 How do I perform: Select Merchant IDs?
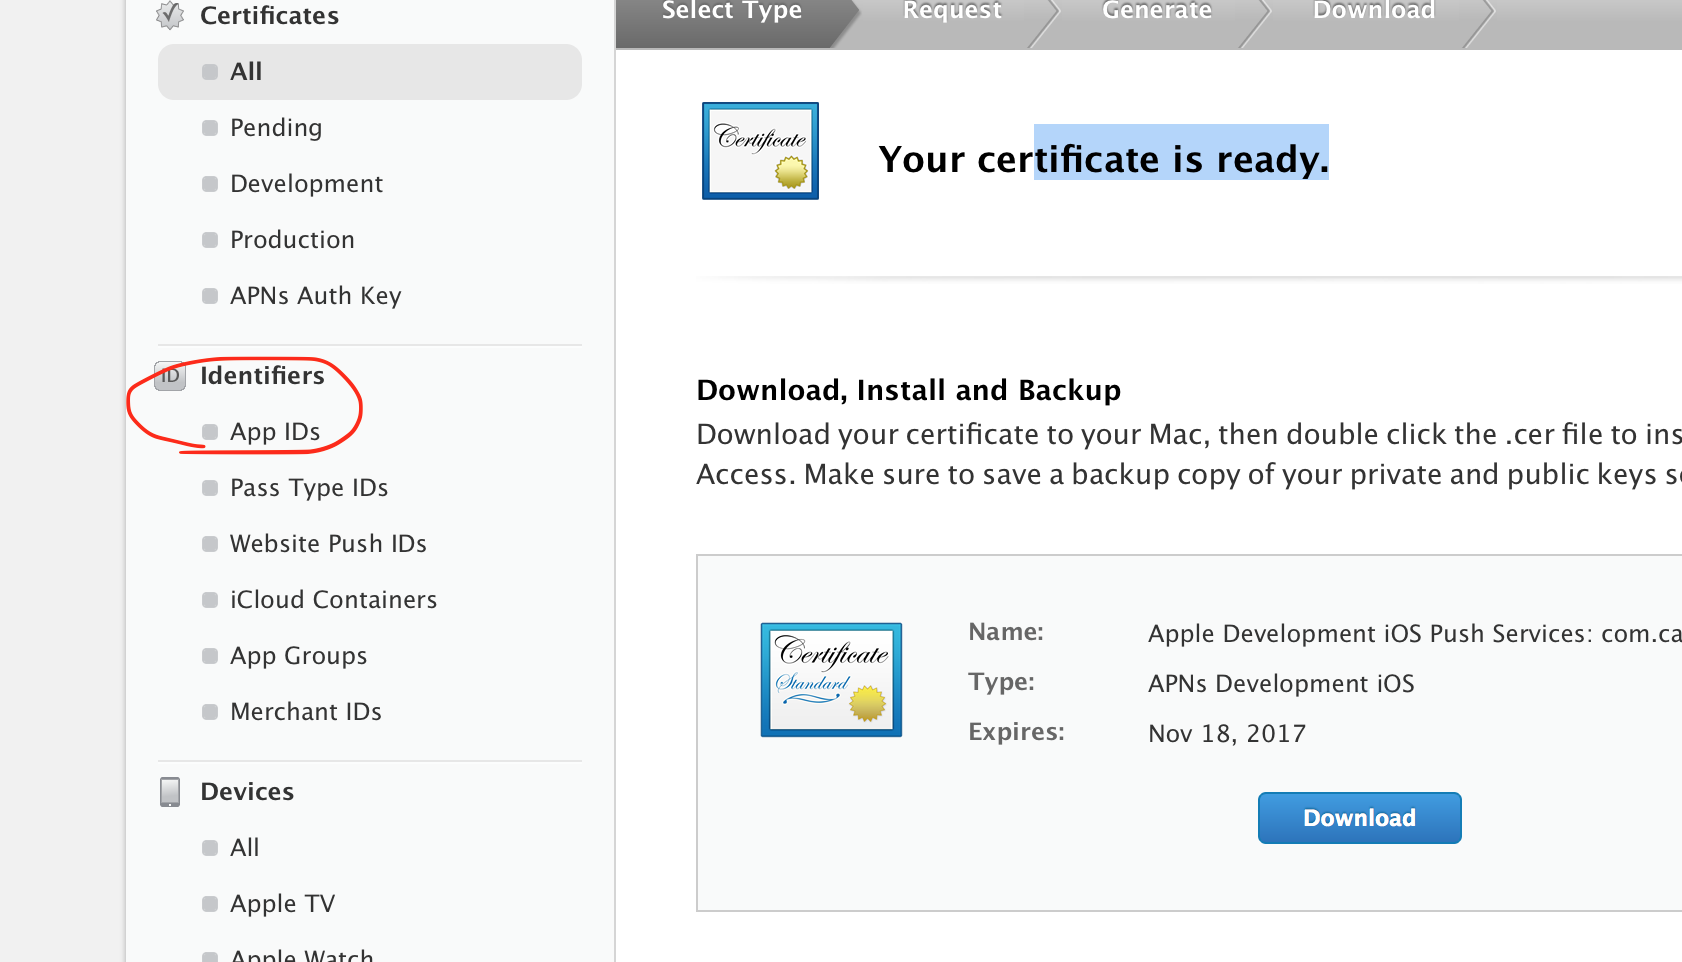(306, 712)
